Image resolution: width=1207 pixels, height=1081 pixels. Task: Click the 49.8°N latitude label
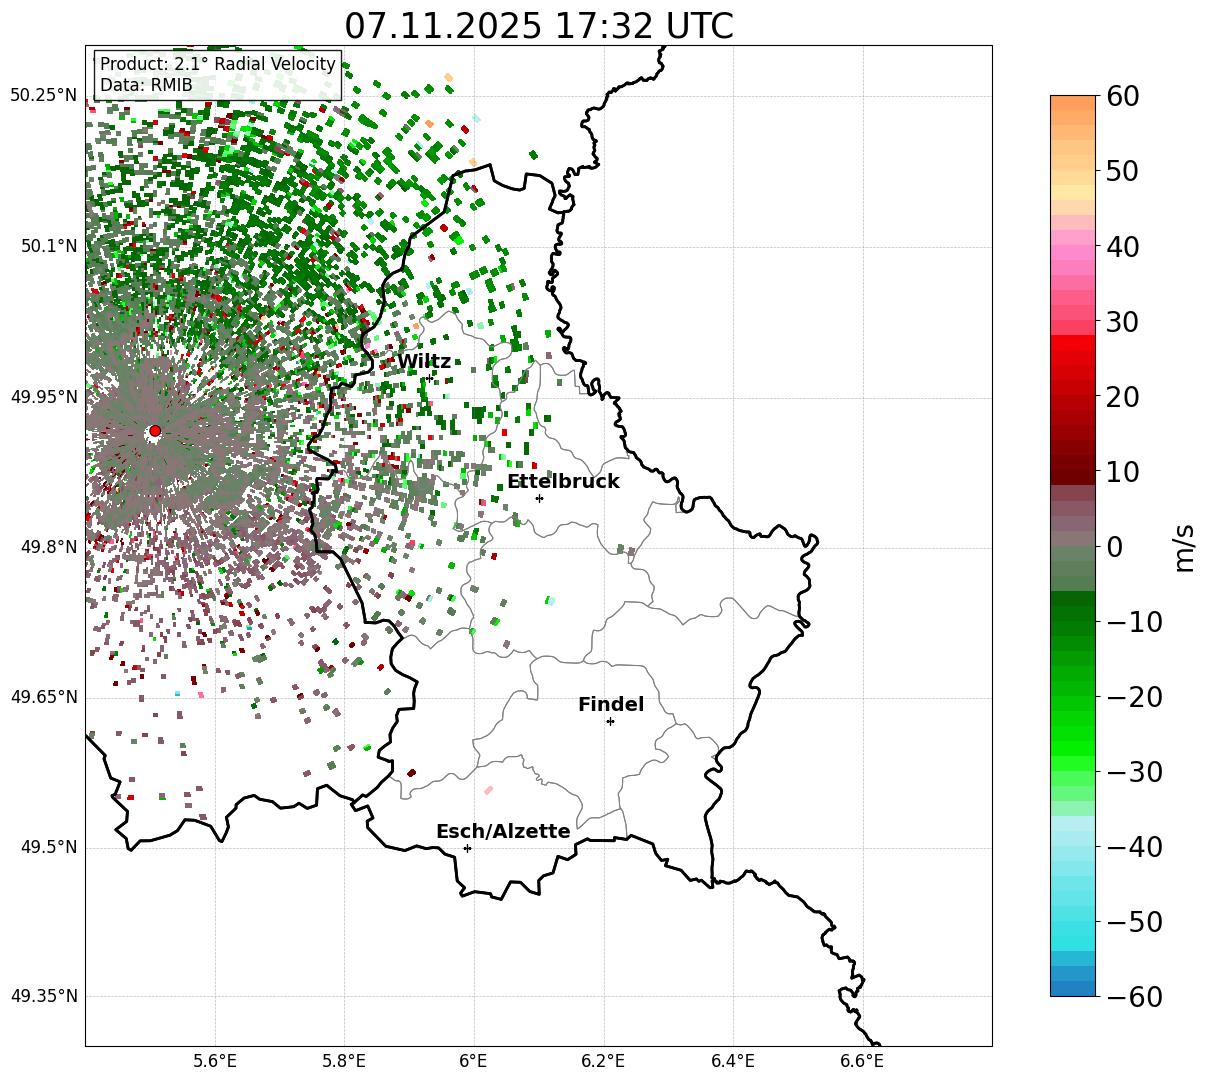48,547
